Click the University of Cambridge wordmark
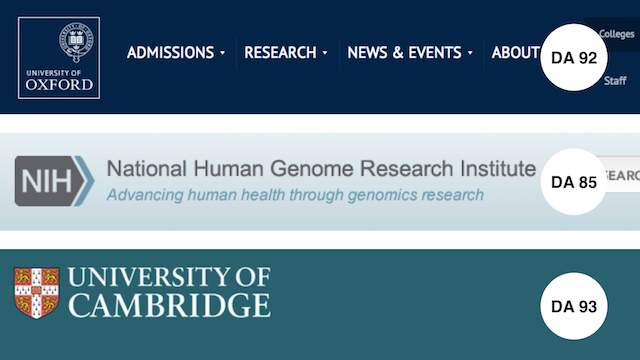 169,292
